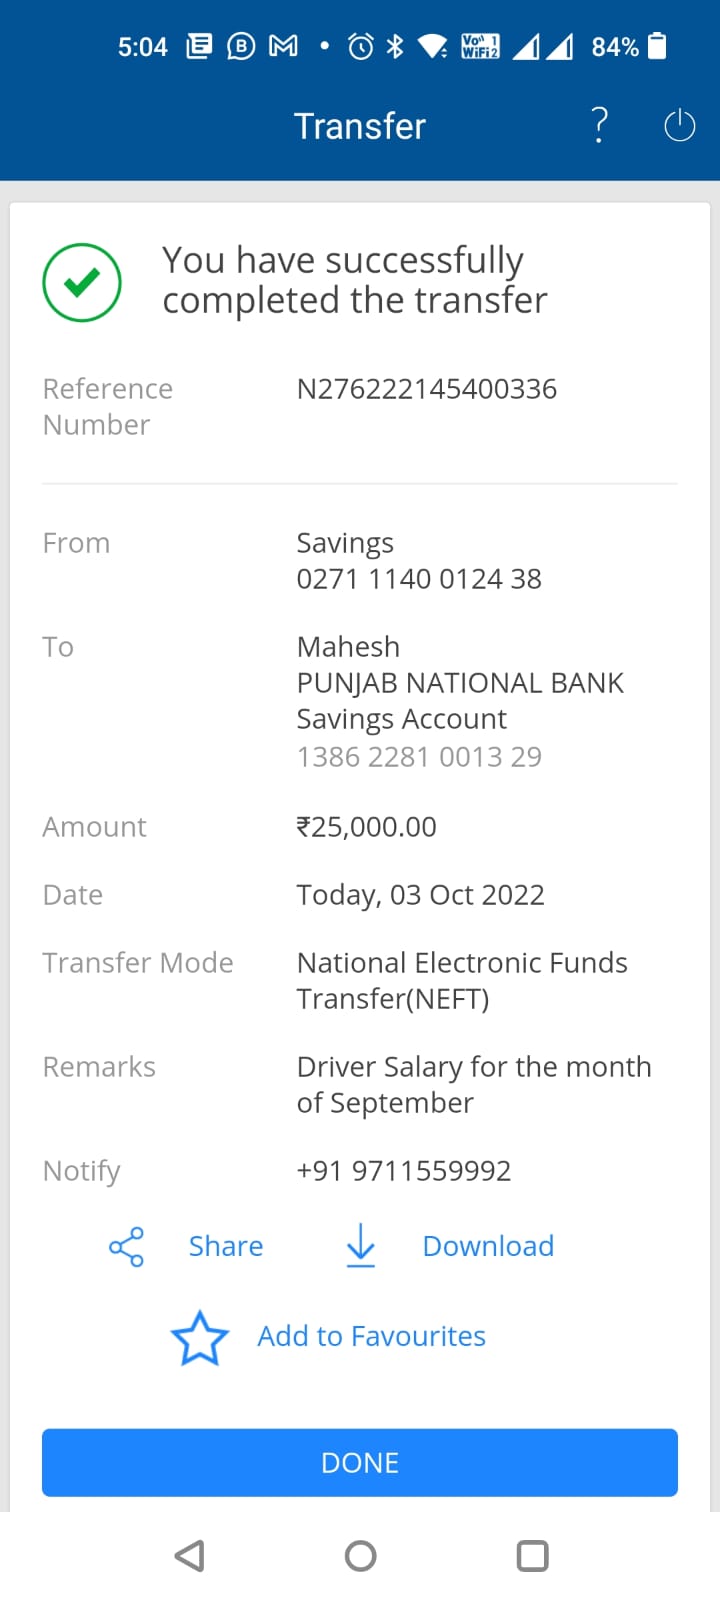This screenshot has width=720, height=1600.
Task: Tap the ₹25,000.00 amount value
Action: pos(367,827)
